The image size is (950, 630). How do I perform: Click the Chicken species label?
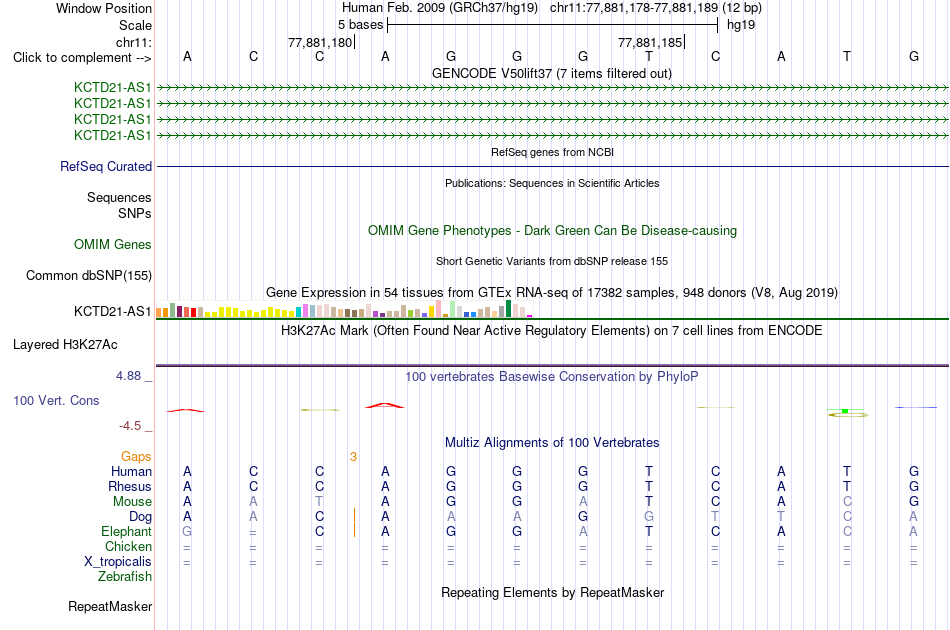128,546
